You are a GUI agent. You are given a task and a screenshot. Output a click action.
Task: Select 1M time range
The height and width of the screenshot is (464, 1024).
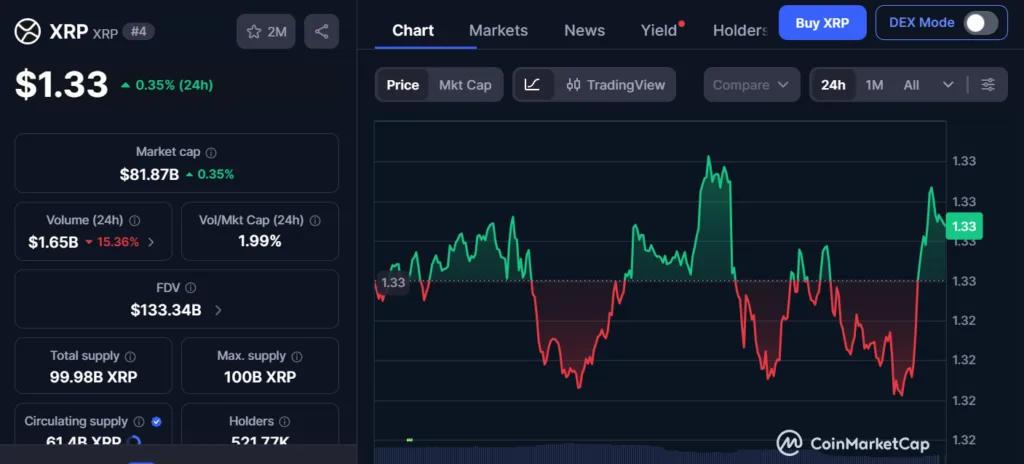pos(874,85)
